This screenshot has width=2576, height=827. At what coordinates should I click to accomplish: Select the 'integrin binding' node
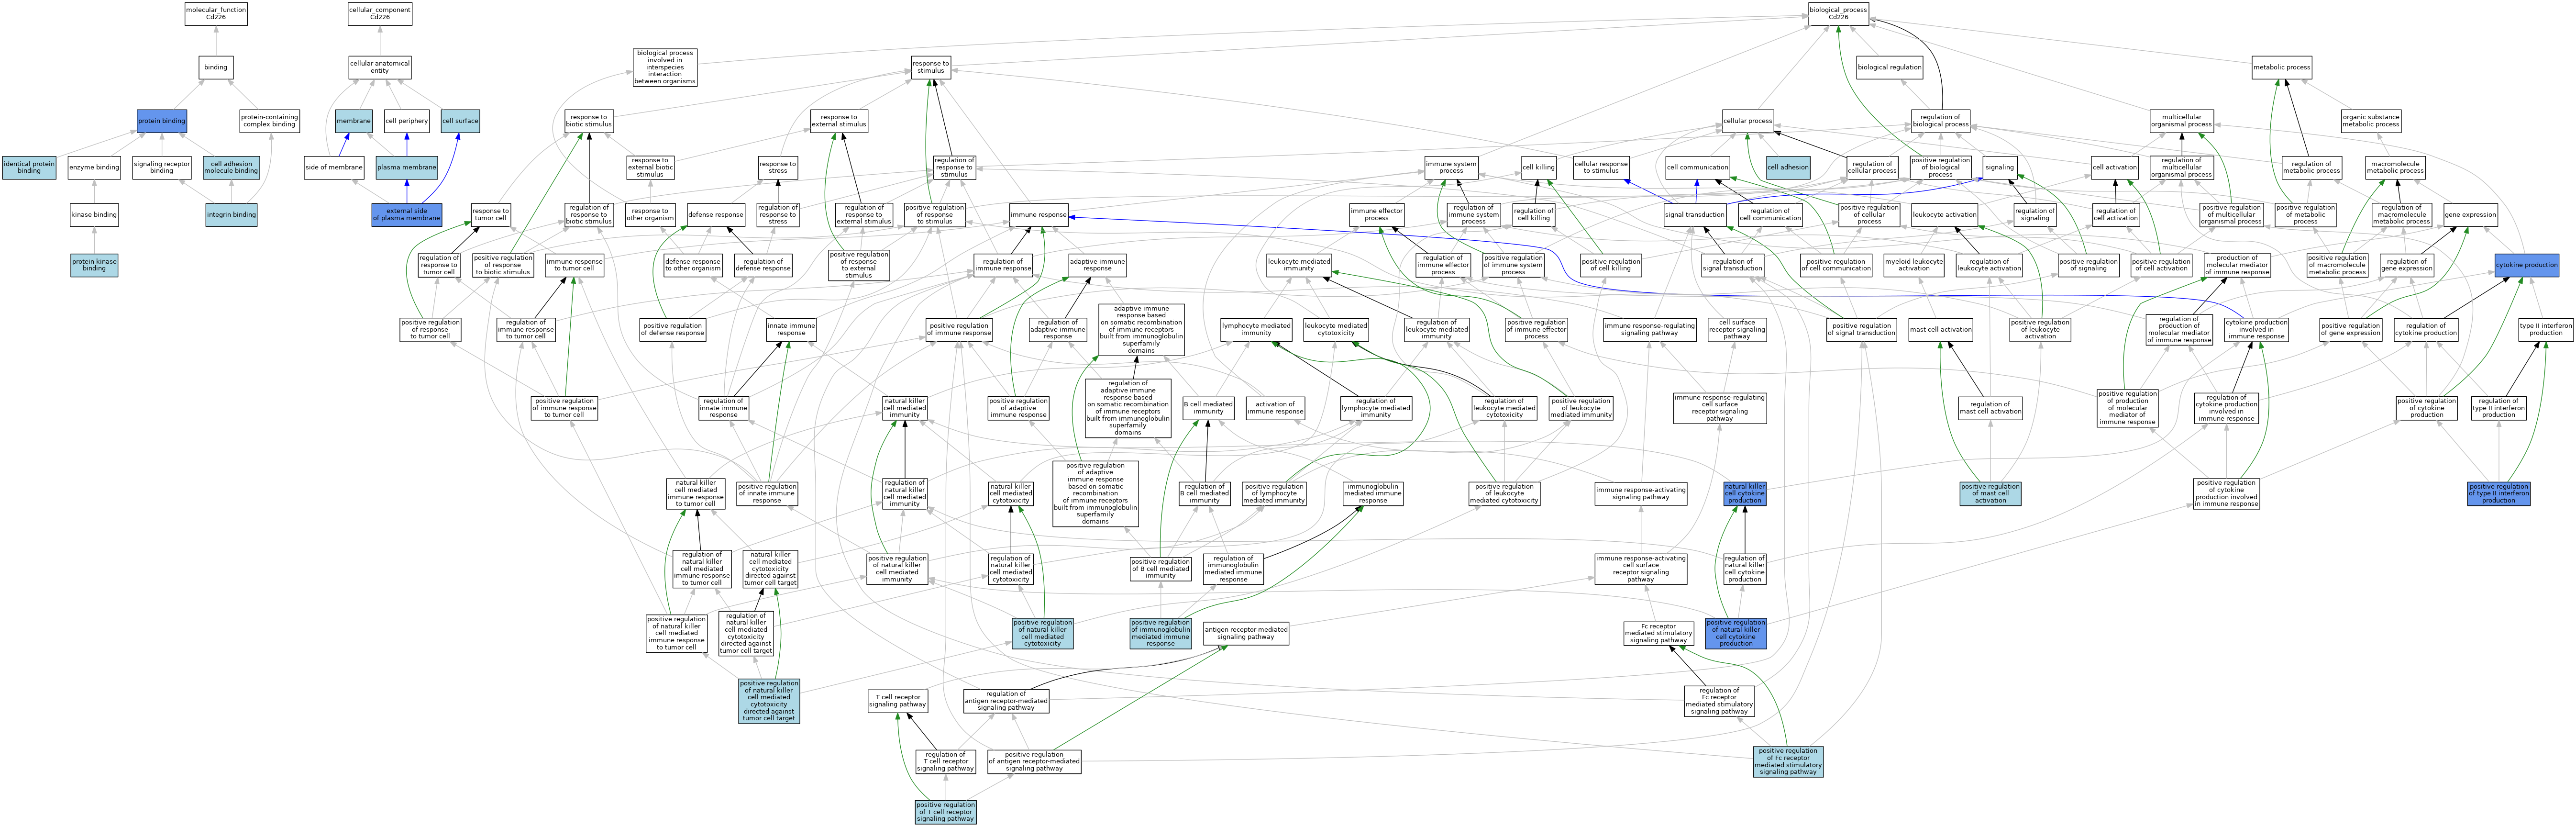232,214
